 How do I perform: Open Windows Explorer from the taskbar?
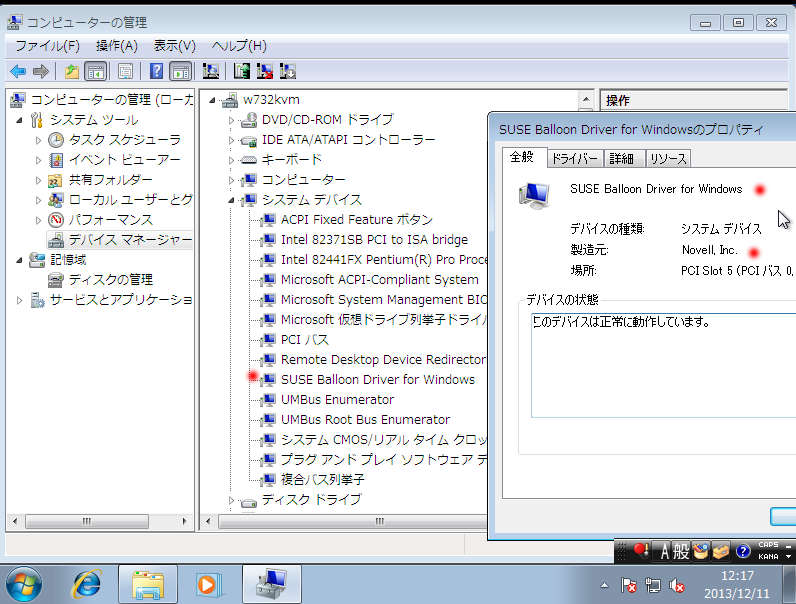(x=148, y=584)
